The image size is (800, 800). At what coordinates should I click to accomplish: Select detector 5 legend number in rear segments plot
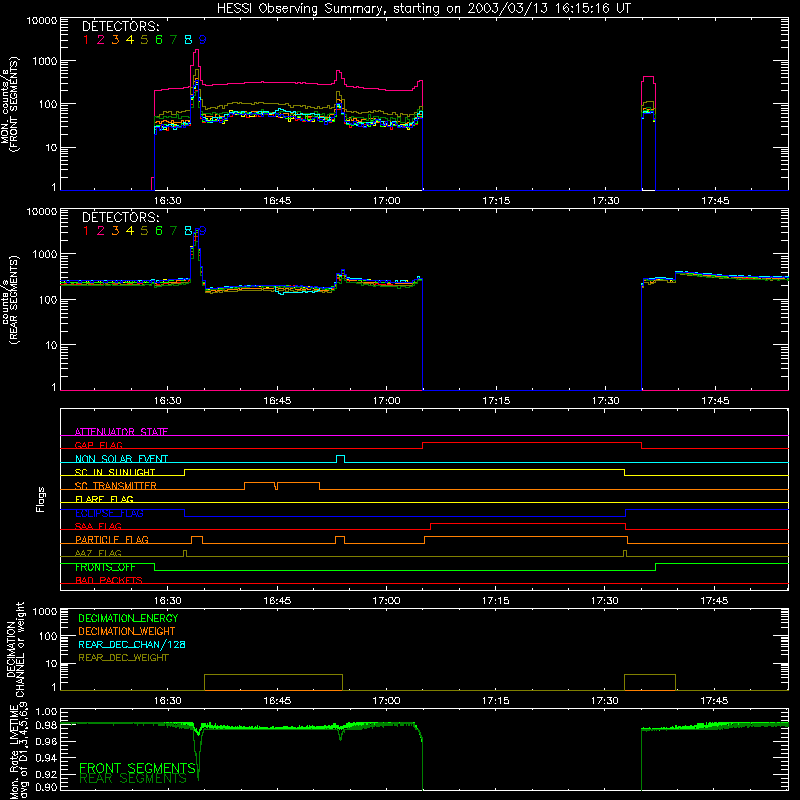point(144,231)
